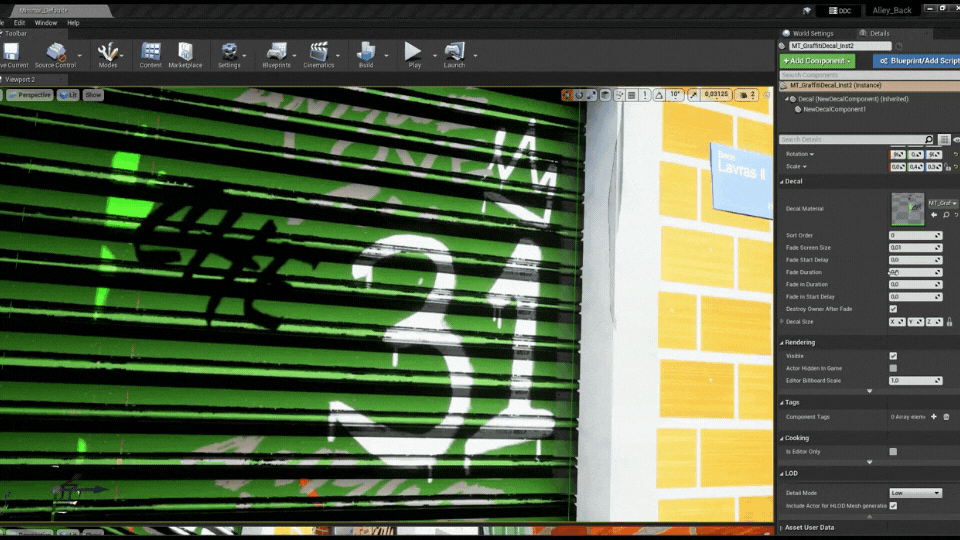The height and width of the screenshot is (540, 960).
Task: Open Source Control from the toolbar
Action: point(55,54)
